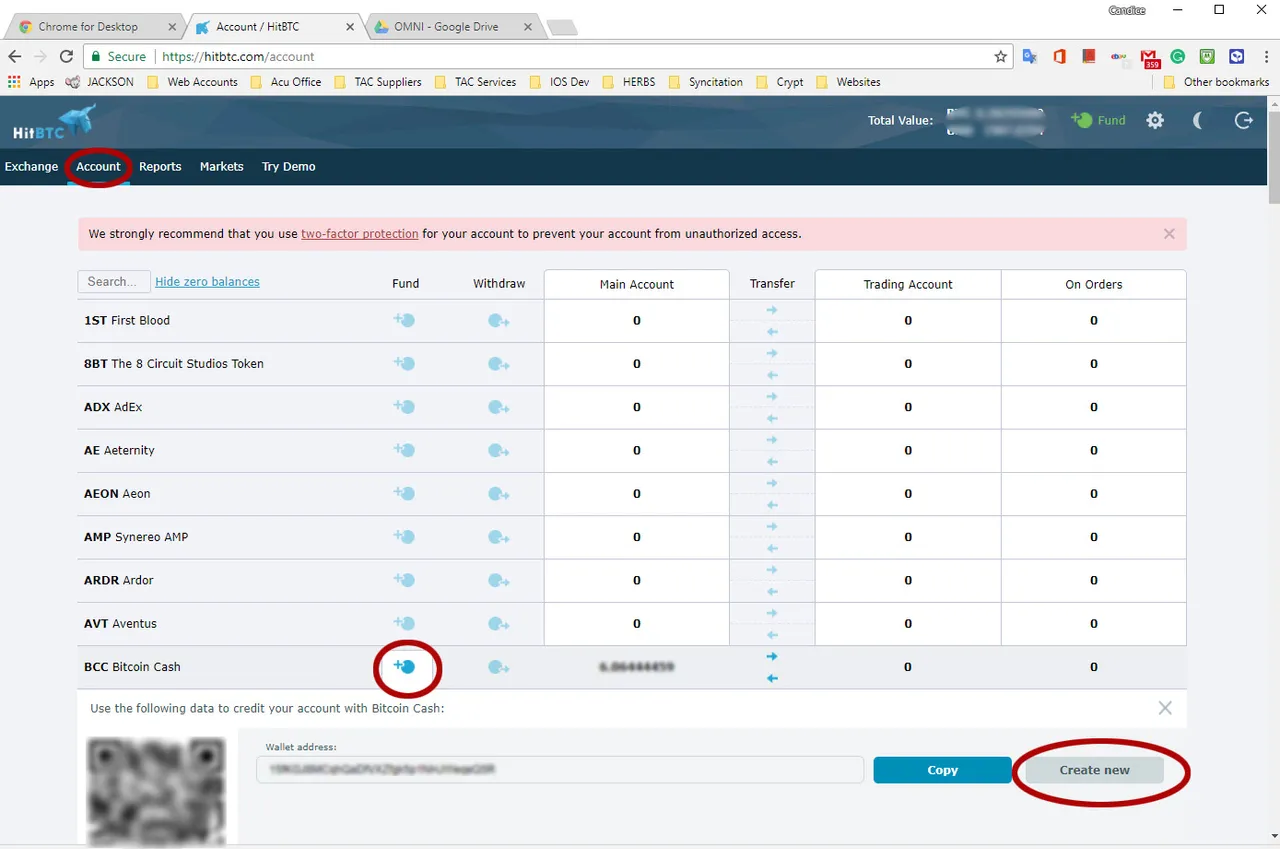Click the withdraw icon for AVT Aventus
The width and height of the screenshot is (1280, 849).
[499, 624]
